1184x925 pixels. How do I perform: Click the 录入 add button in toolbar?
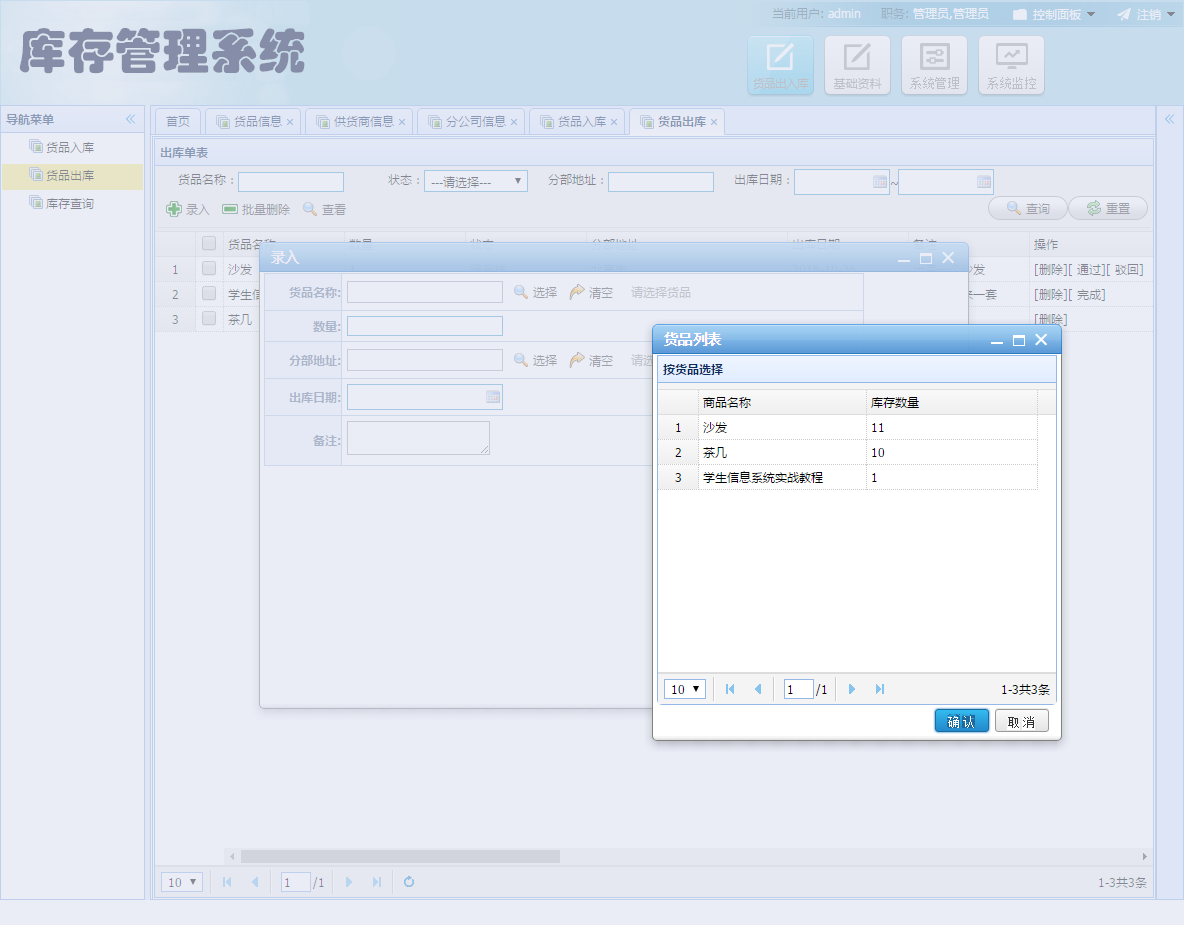pos(188,209)
